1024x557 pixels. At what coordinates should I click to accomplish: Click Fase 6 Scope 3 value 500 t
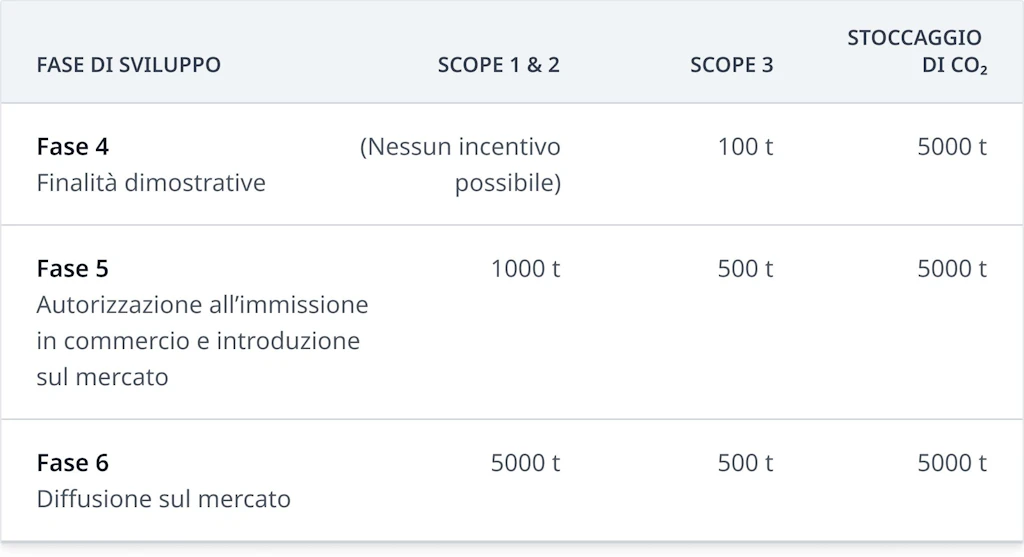click(x=745, y=463)
